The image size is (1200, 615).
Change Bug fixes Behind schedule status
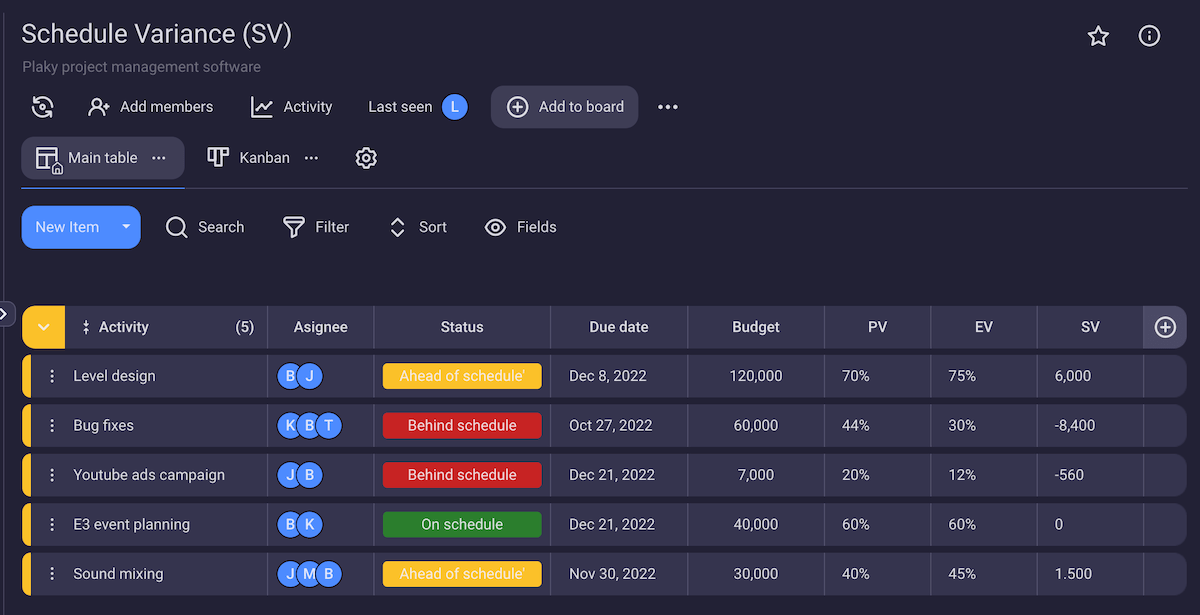[462, 426]
